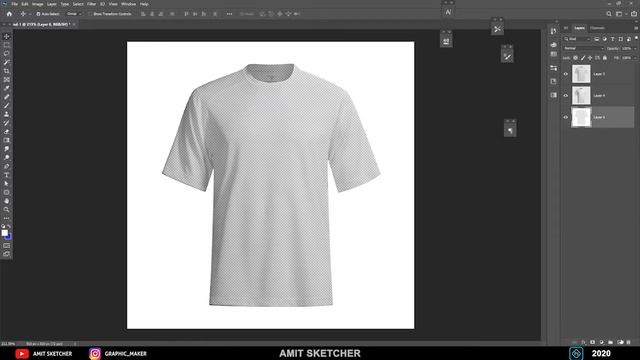Select the Rectangular Marquee tool
The image size is (640, 360).
(7, 45)
